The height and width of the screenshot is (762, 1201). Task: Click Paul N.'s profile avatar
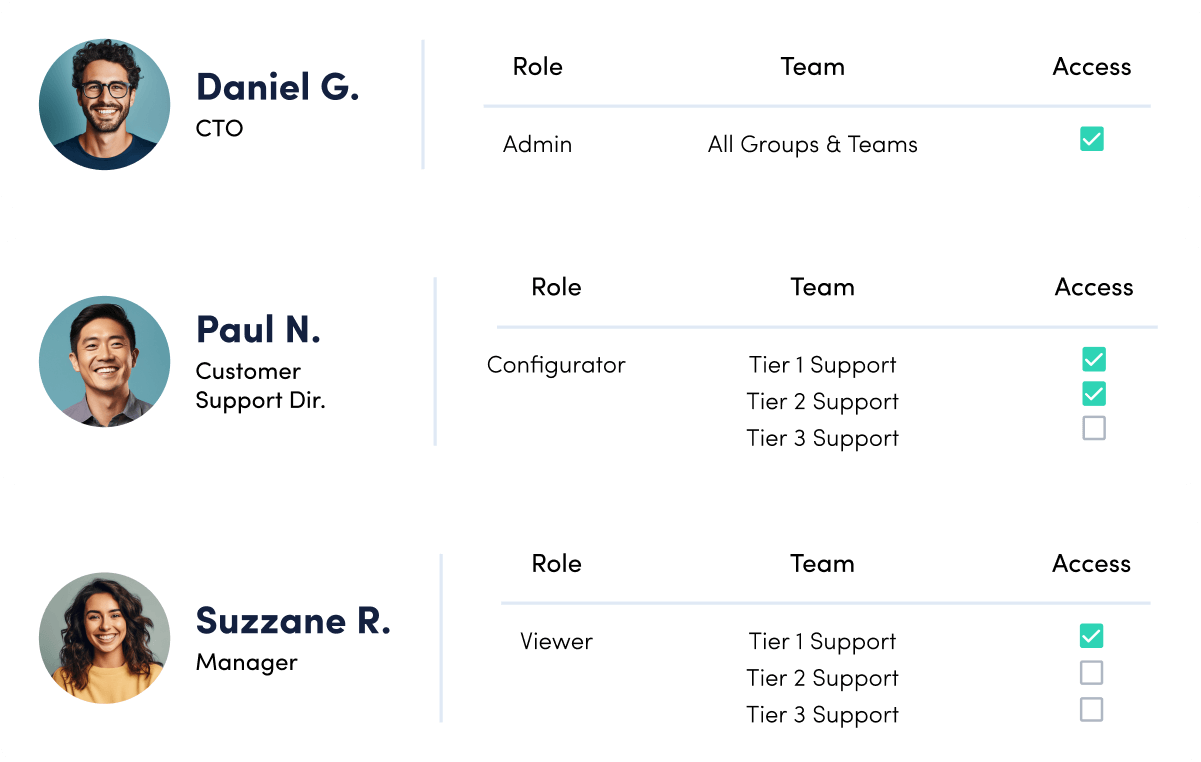click(104, 361)
